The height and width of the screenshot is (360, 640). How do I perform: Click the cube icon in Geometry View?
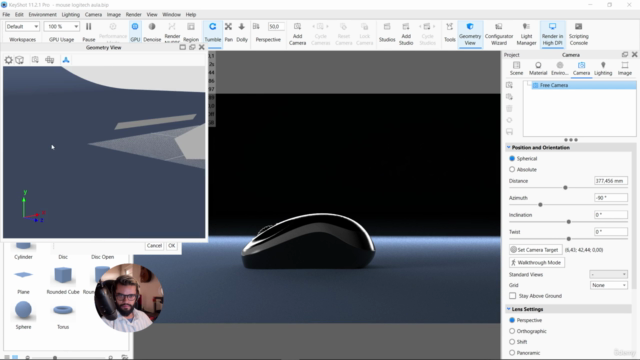pyautogui.click(x=19, y=60)
